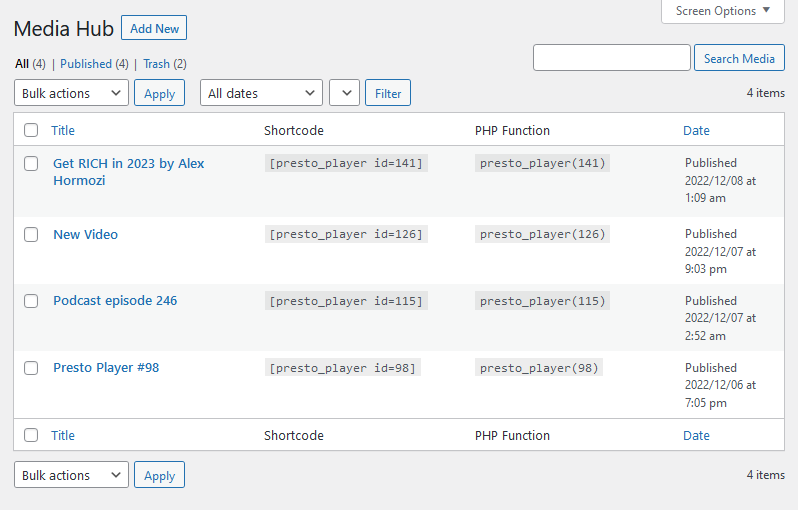798x510 pixels.
Task: Switch to the Trash filter view
Action: click(x=156, y=64)
